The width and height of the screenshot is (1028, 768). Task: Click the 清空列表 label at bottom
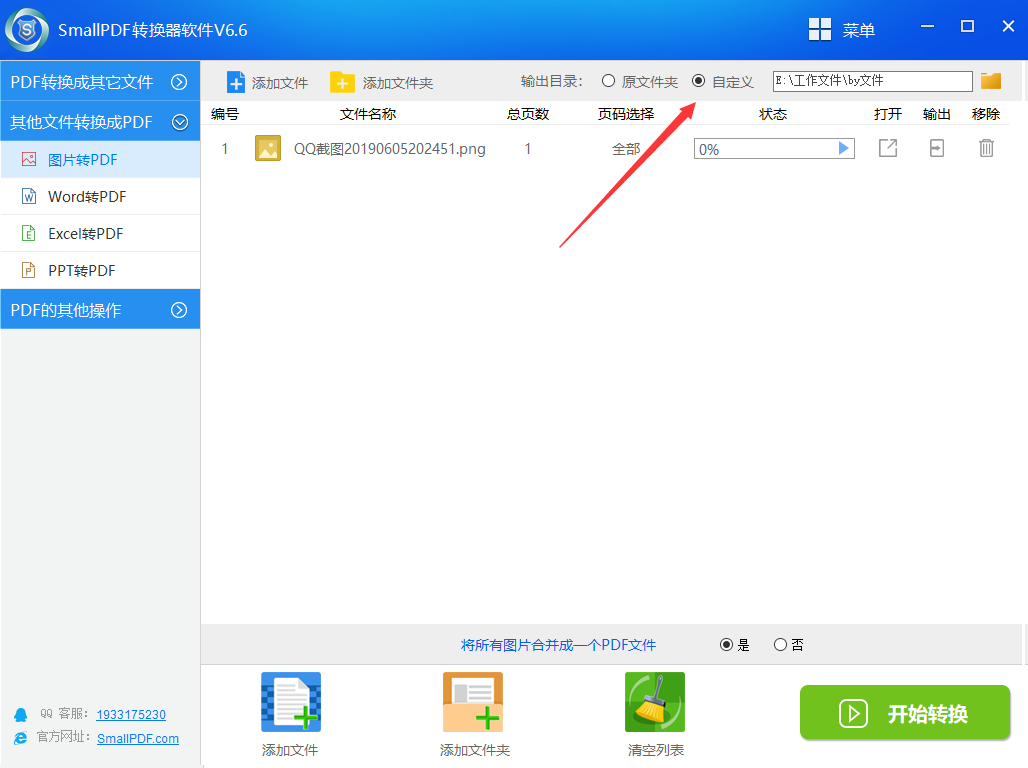point(656,750)
